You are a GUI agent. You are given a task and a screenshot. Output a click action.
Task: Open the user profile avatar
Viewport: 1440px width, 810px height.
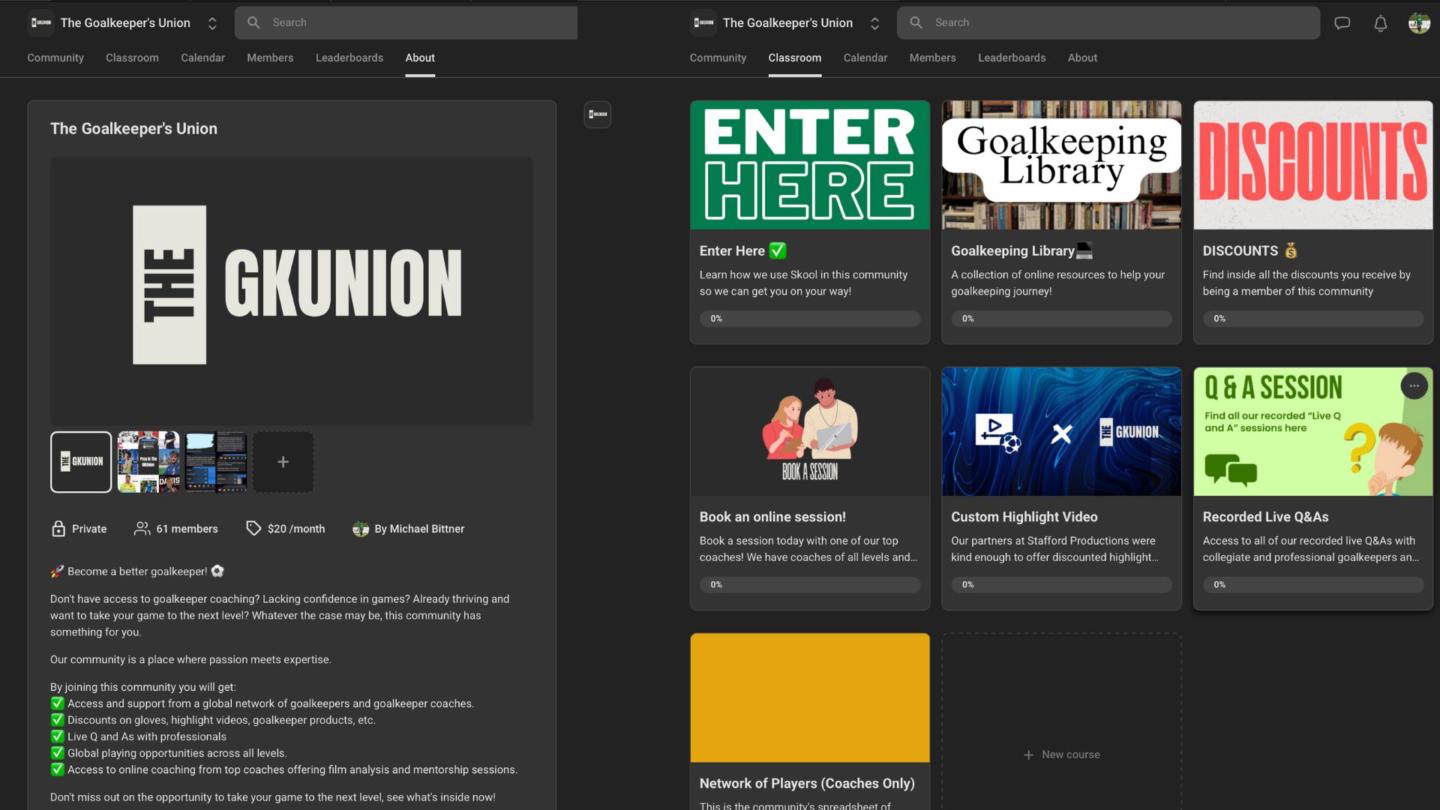(1418, 23)
